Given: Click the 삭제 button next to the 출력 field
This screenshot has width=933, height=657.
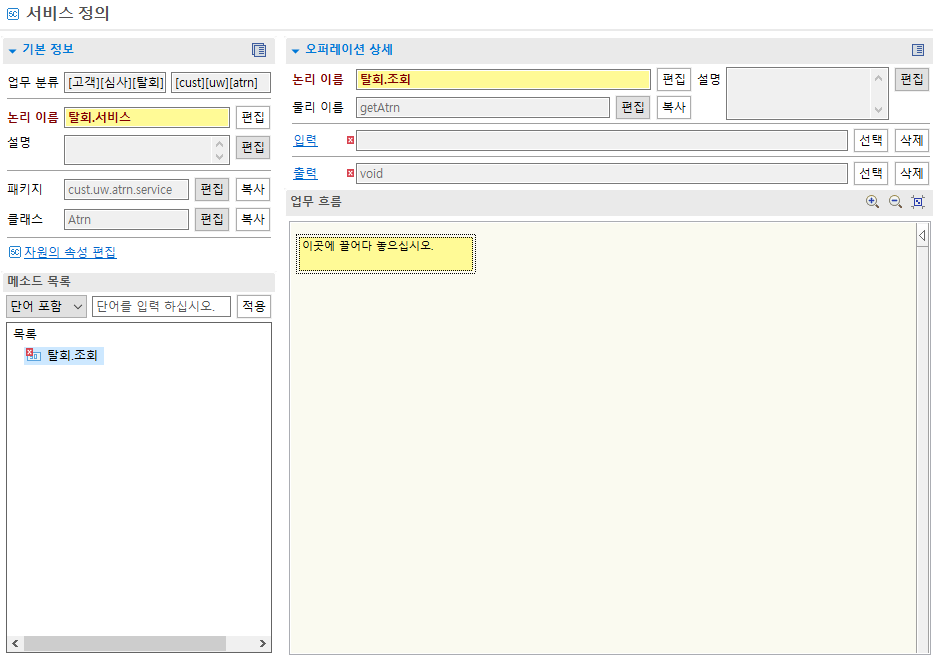Looking at the screenshot, I should click(x=911, y=172).
